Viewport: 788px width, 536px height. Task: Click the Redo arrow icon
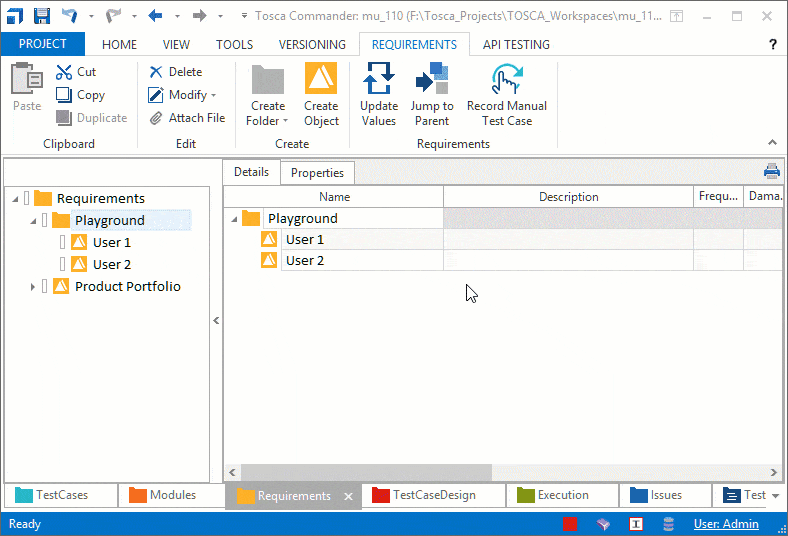(113, 16)
